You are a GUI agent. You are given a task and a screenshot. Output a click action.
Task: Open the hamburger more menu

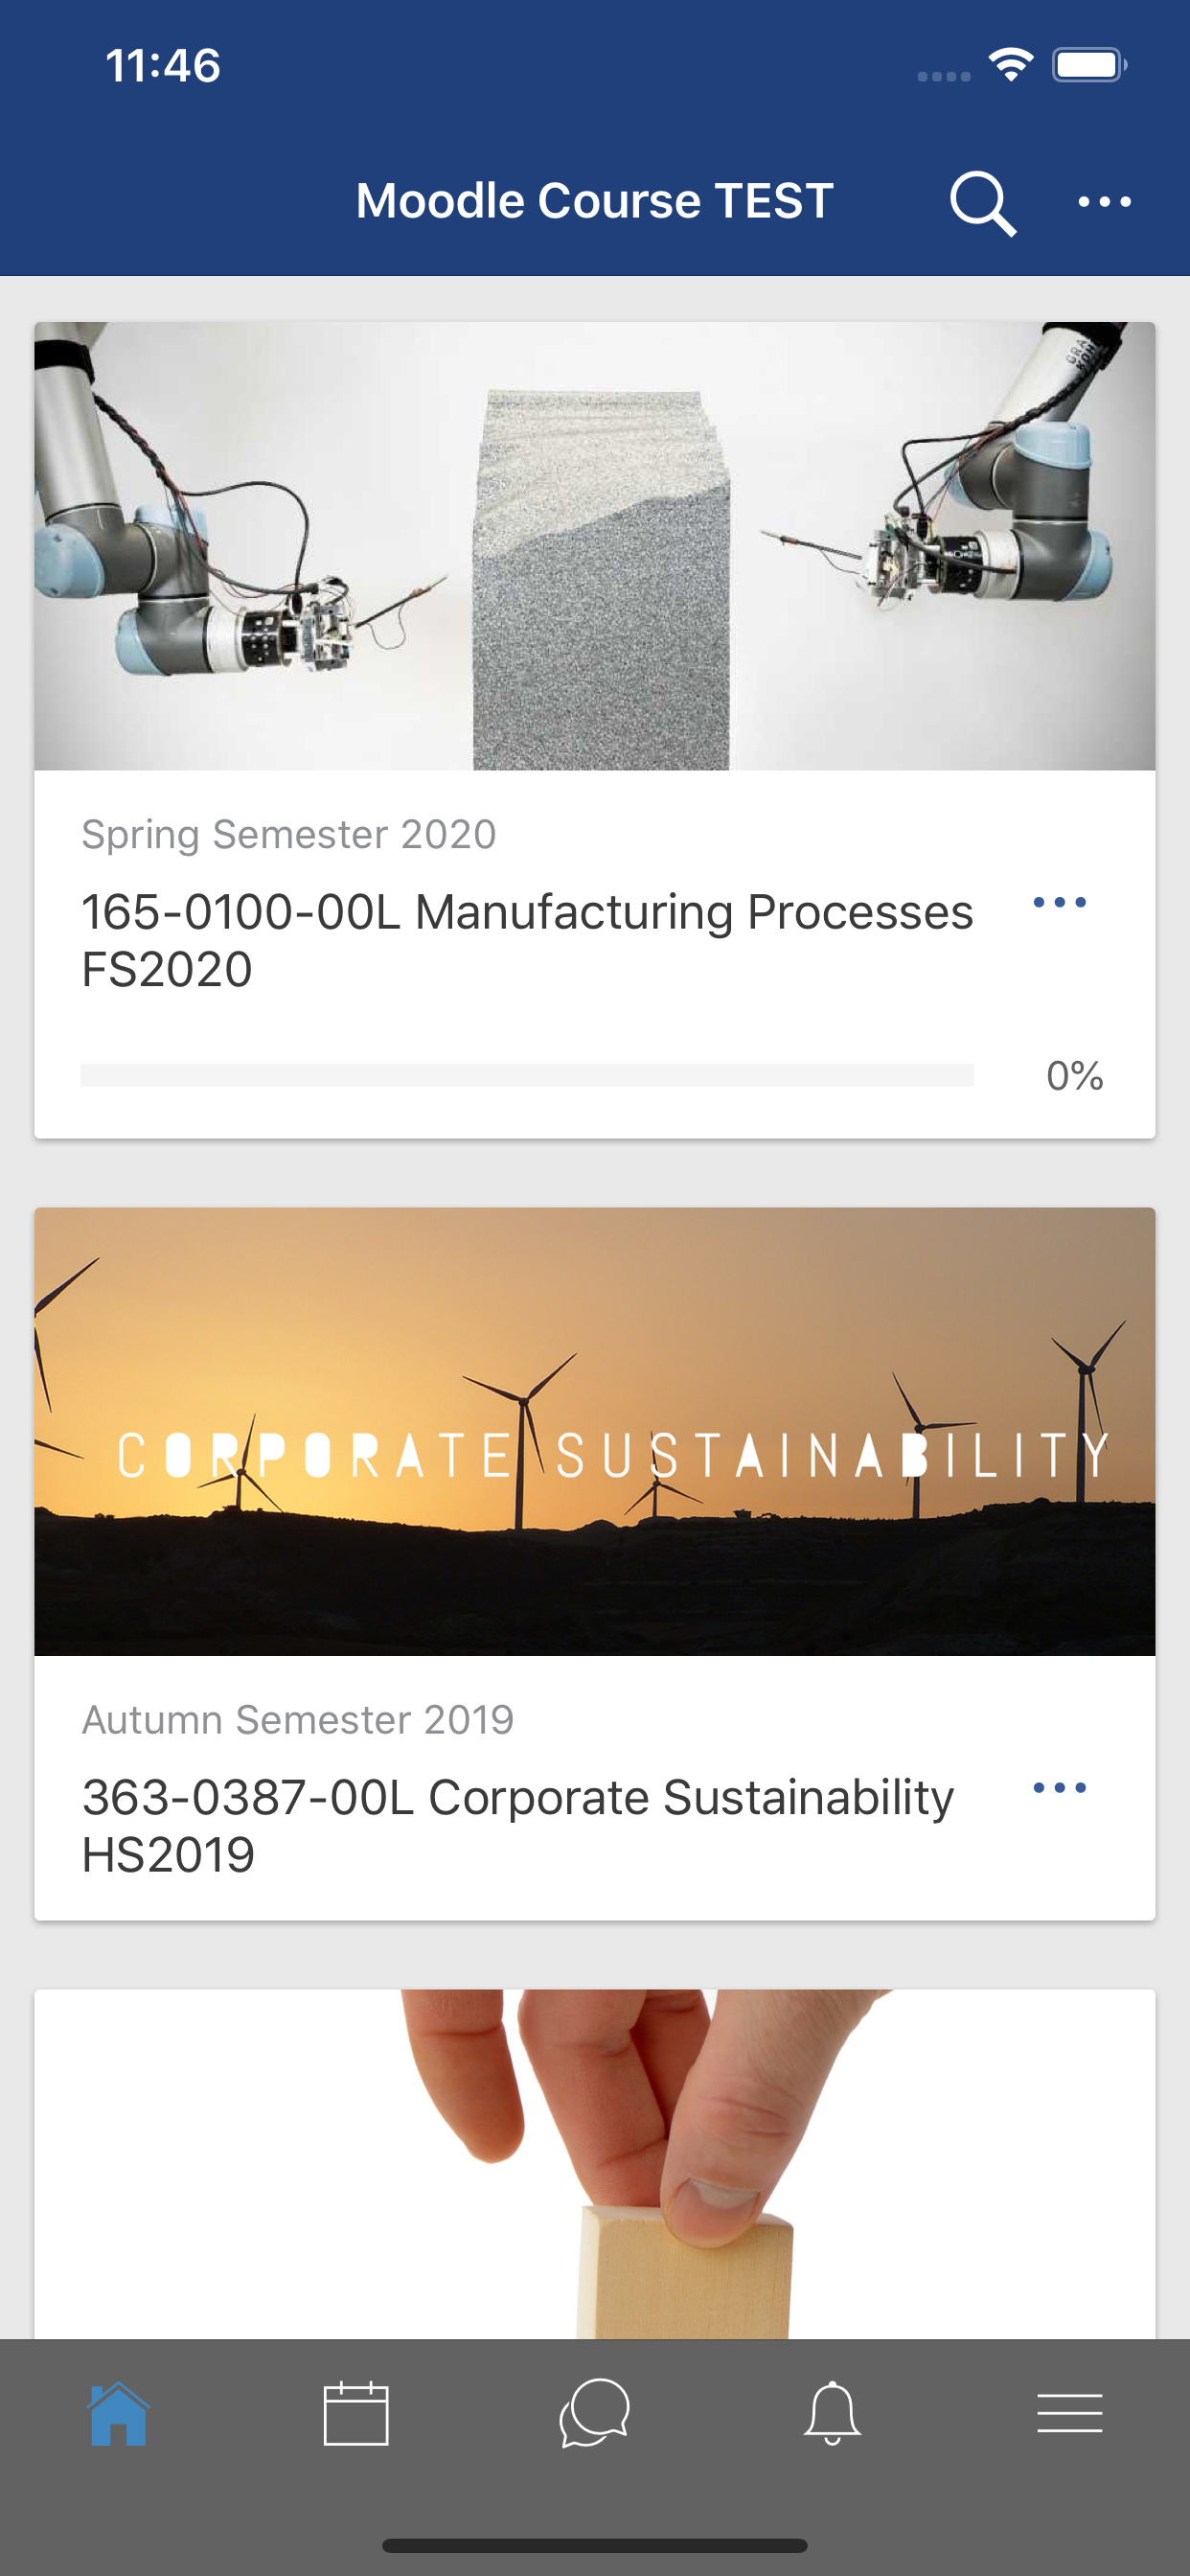tap(1069, 2414)
